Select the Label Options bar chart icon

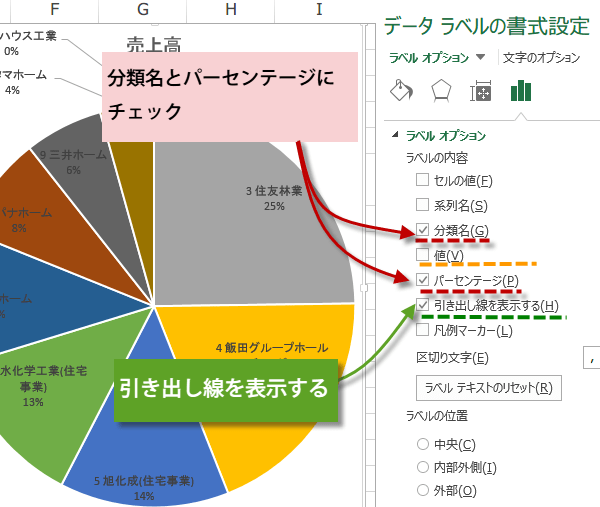tap(521, 92)
